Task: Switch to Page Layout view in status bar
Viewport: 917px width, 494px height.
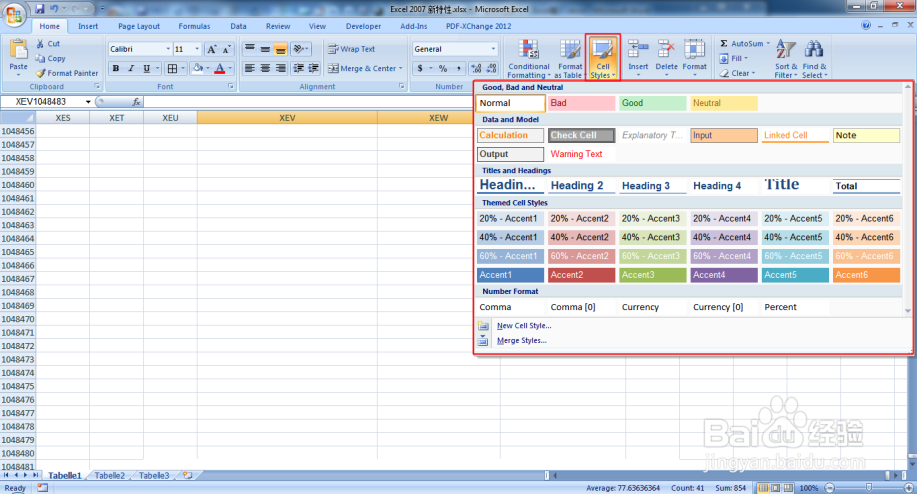Action: (x=775, y=488)
